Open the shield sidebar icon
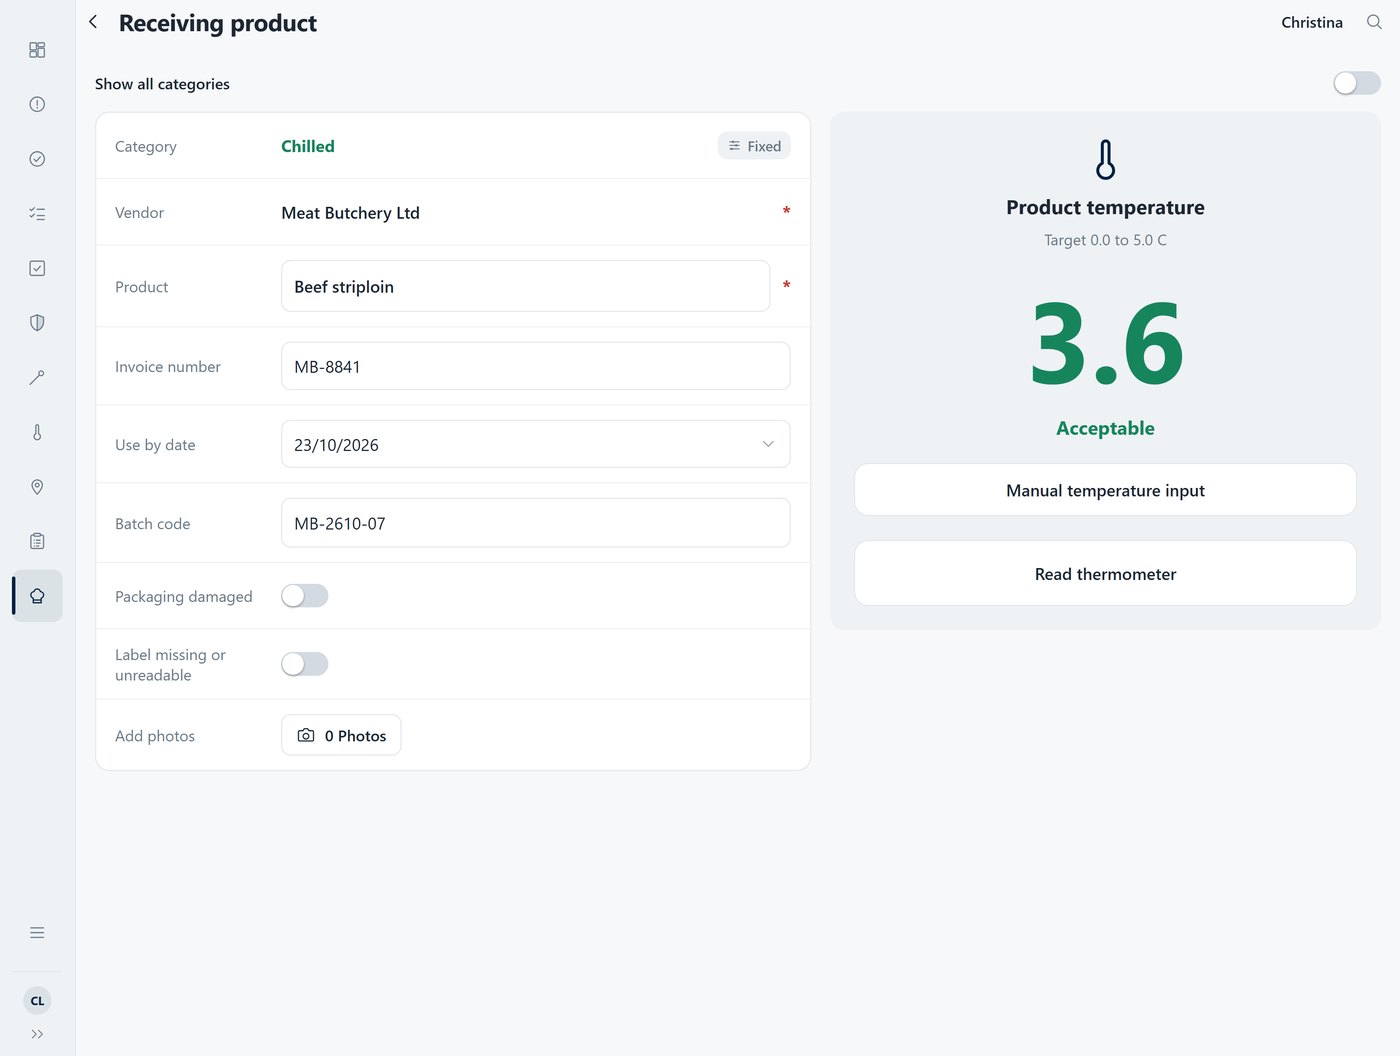This screenshot has height=1056, width=1400. click(37, 322)
